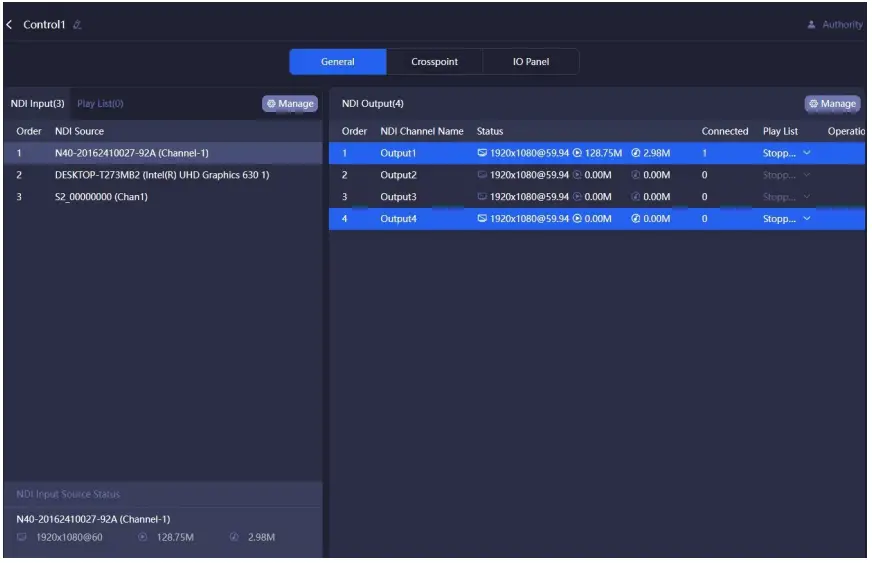Click the video bitrate icon in the Output4 row

pos(577,219)
